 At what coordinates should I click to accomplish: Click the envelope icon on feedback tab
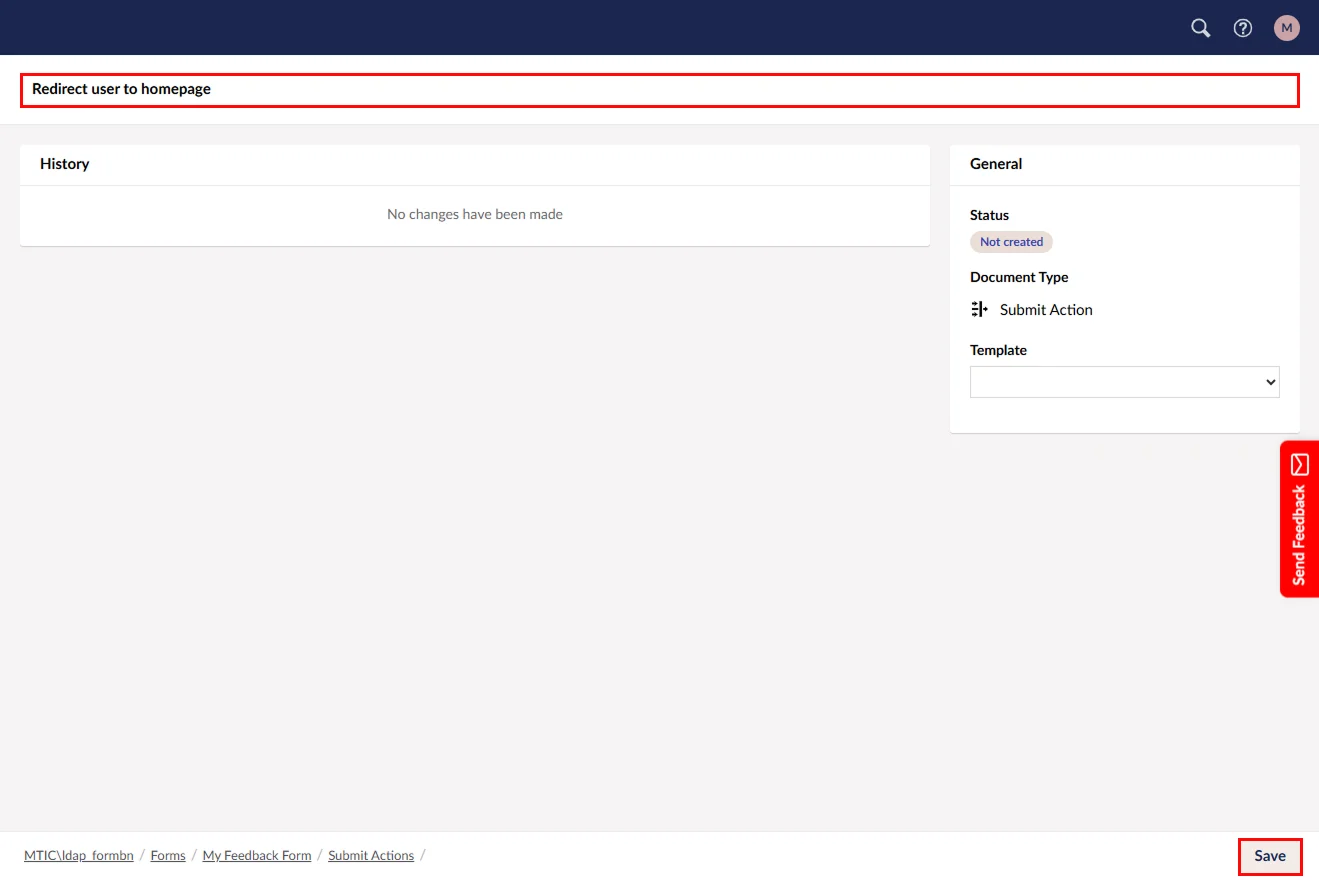pyautogui.click(x=1299, y=464)
